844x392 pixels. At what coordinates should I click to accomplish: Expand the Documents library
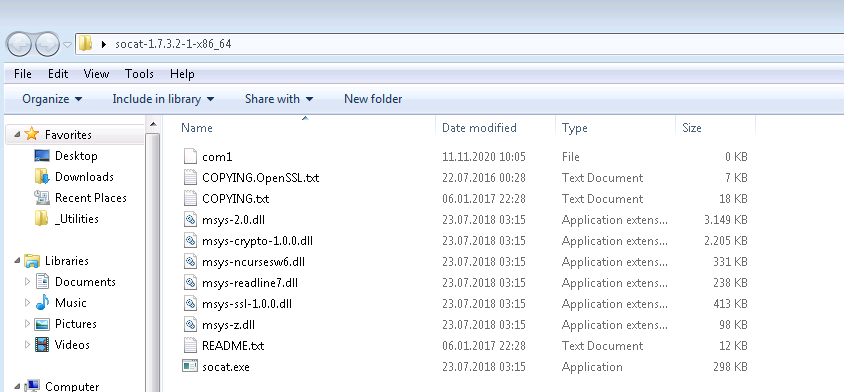coord(27,282)
